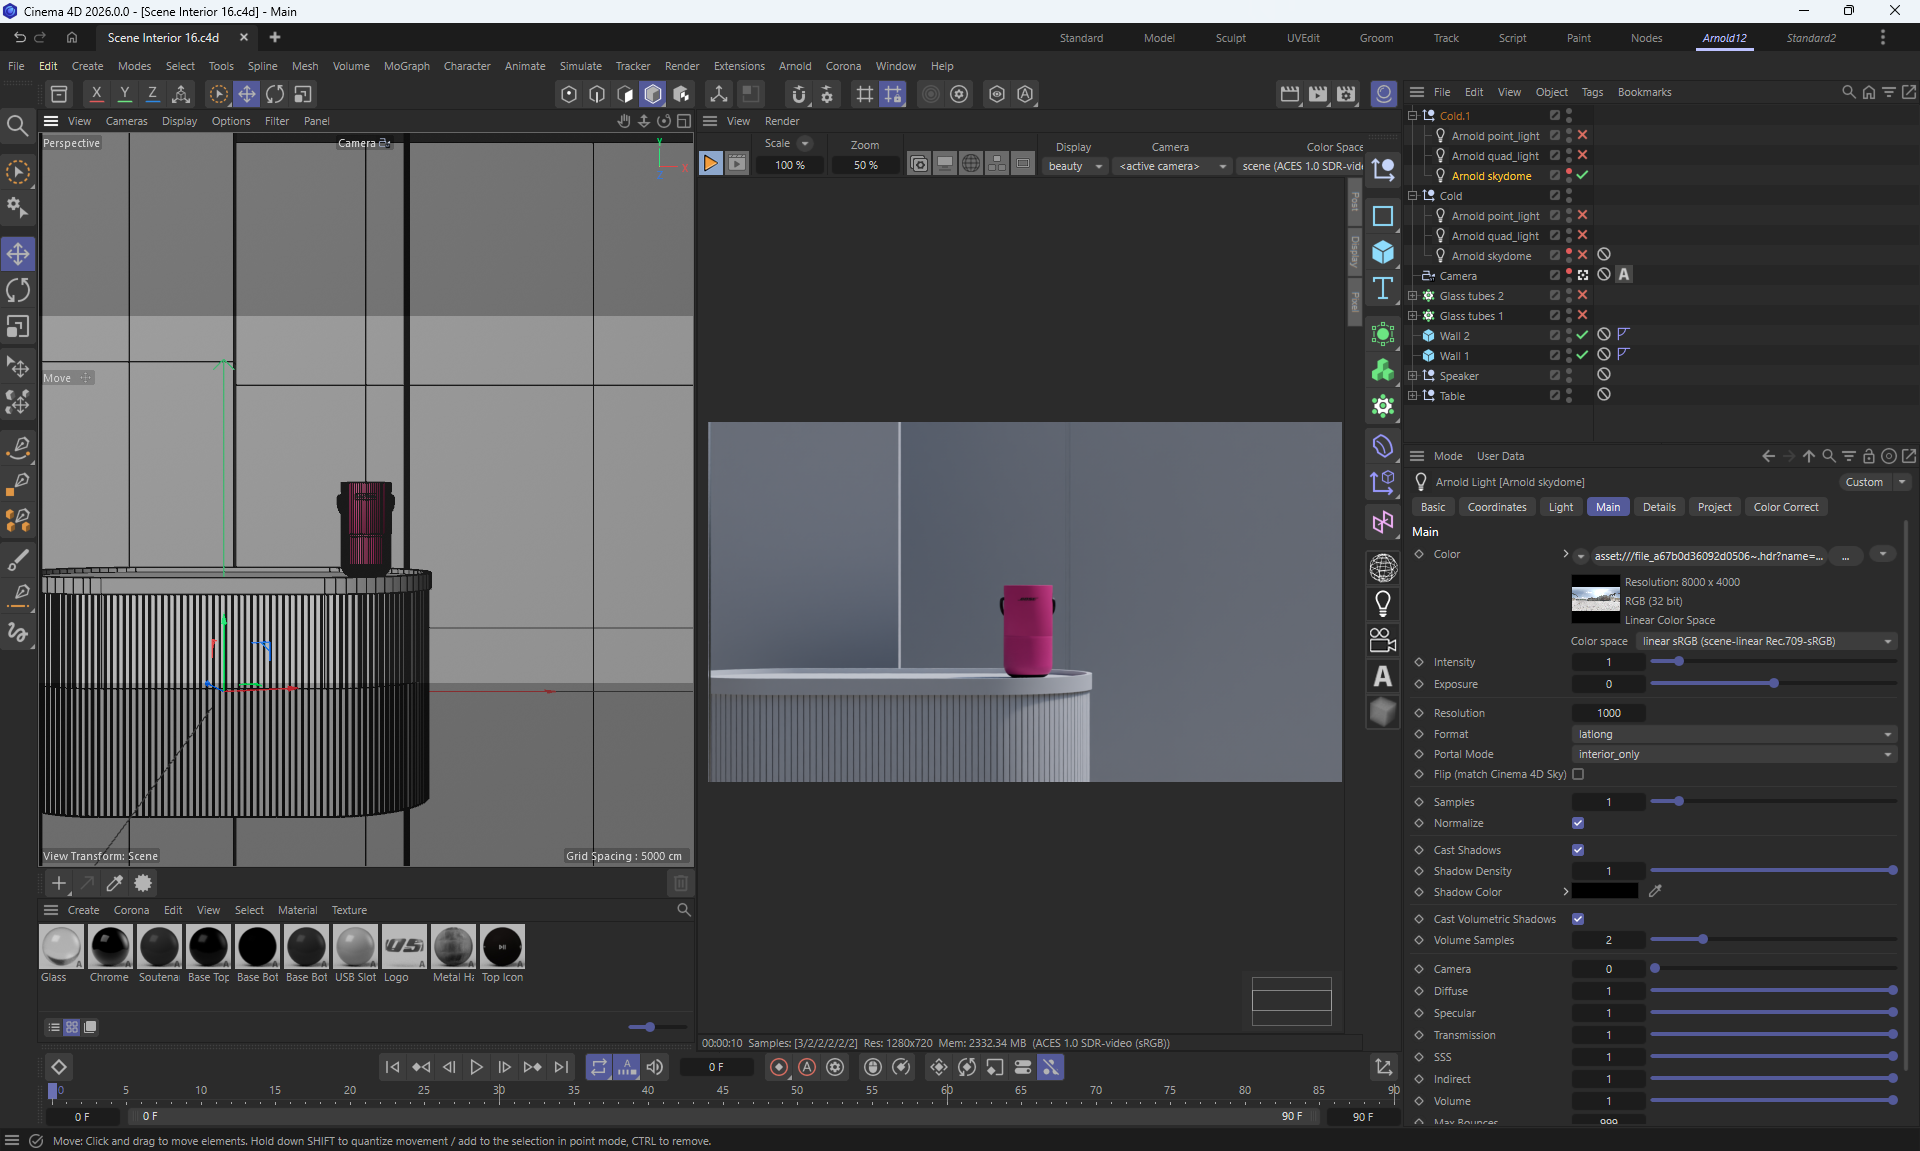The image size is (1920, 1151).
Task: Click the Record Active Objects keyframe button
Action: [778, 1067]
